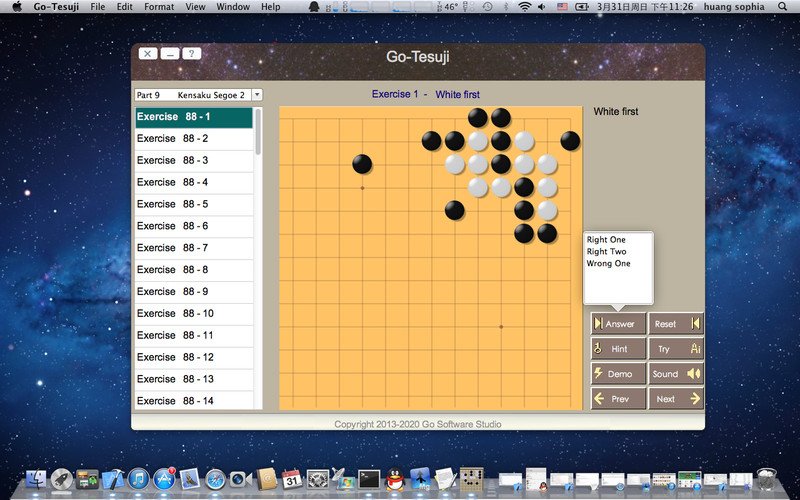The image size is (800, 500).
Task: Select Exercise 88 - 2 in list
Action: (x=194, y=139)
